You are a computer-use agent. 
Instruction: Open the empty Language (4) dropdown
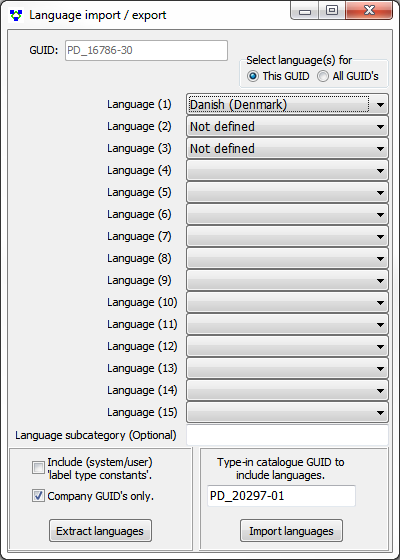[x=287, y=171]
